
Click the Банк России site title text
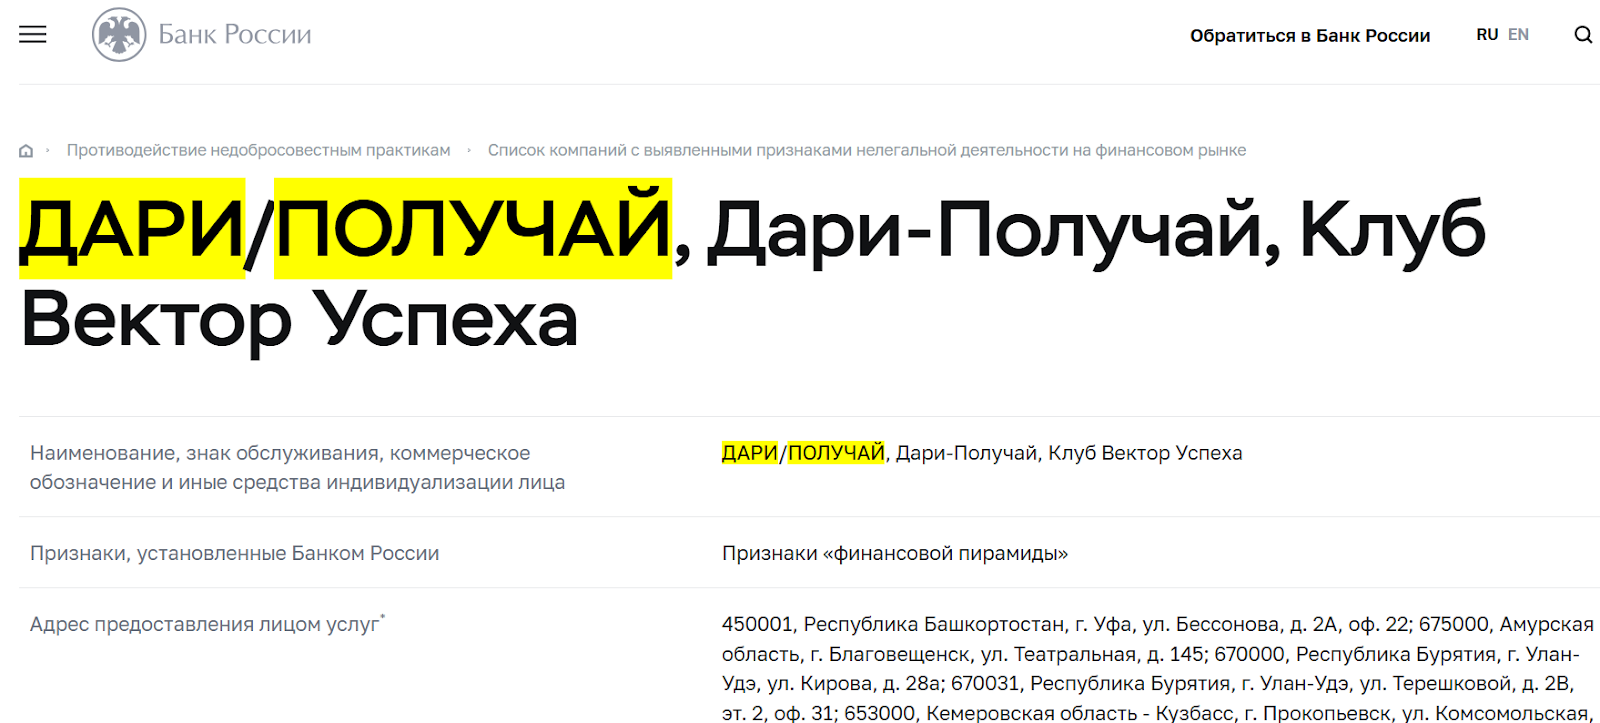235,34
